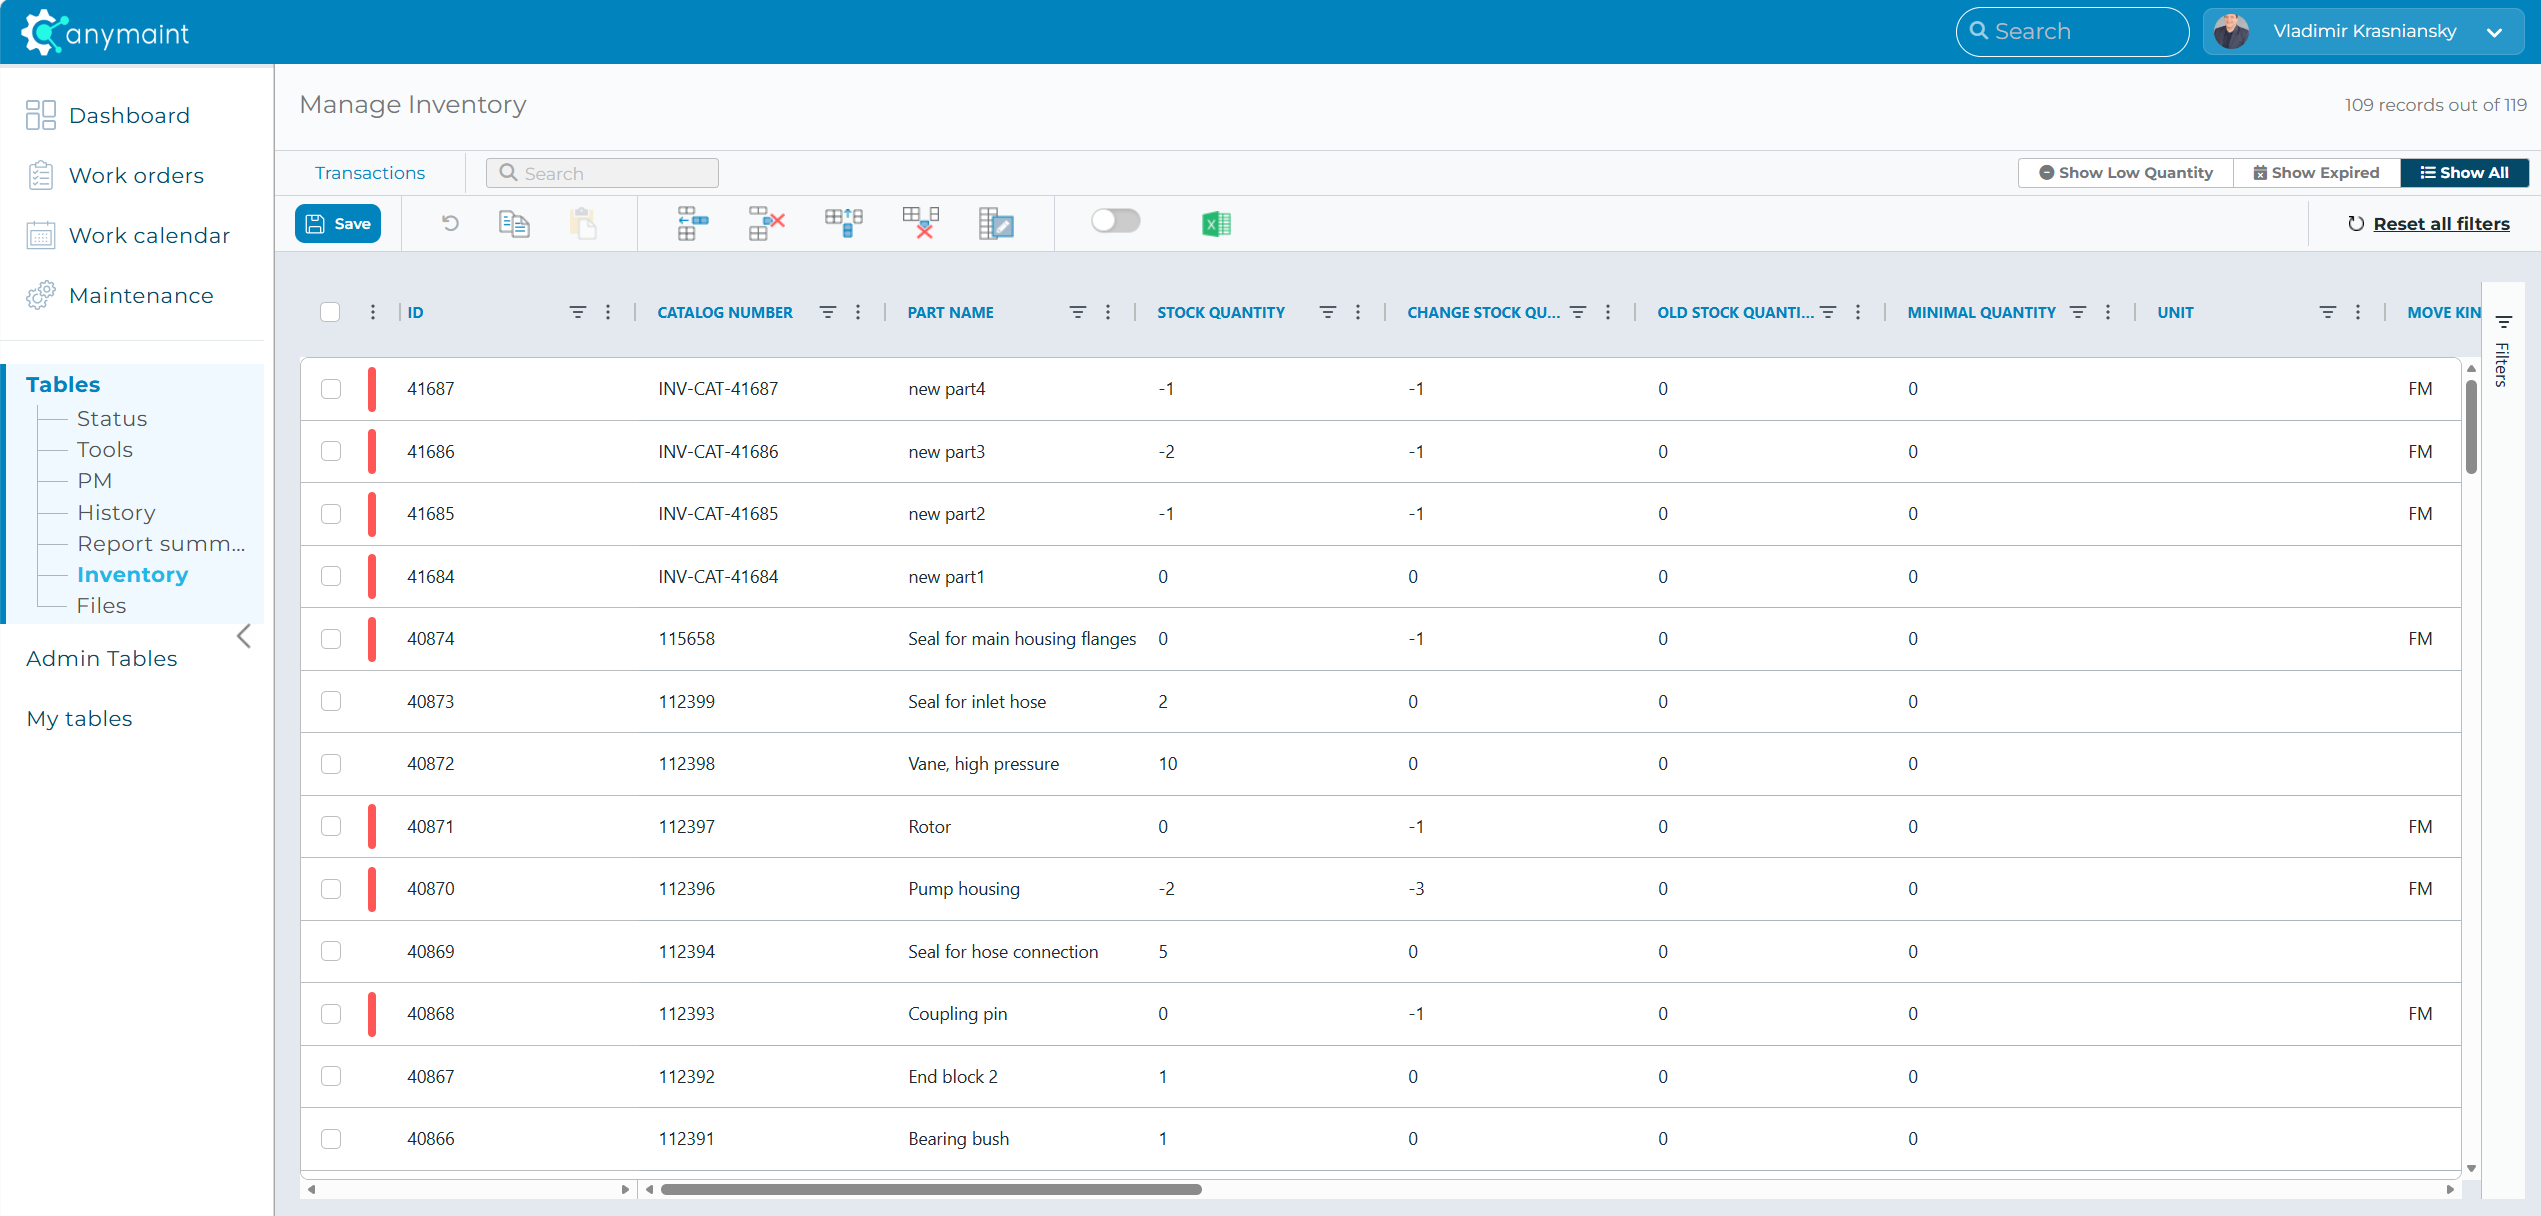Open the Transactions tab
This screenshot has width=2541, height=1216.
point(370,173)
